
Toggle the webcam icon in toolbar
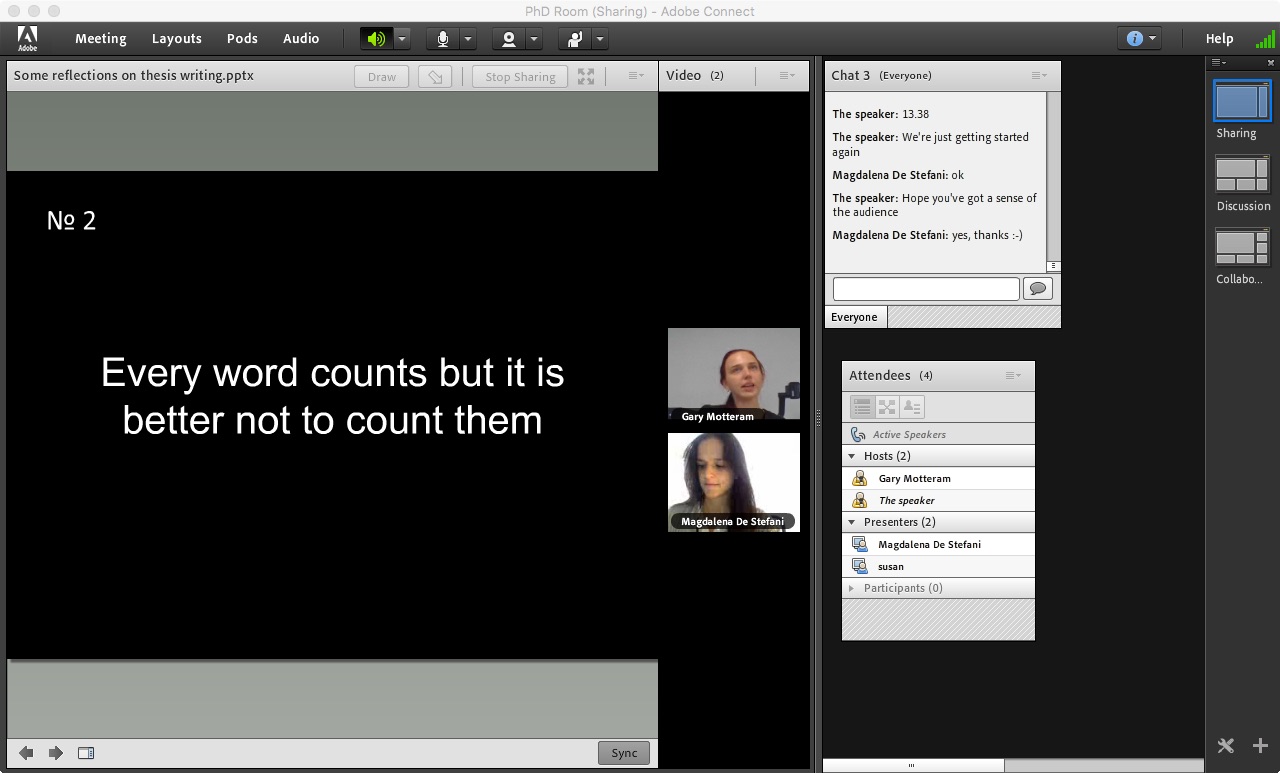509,39
